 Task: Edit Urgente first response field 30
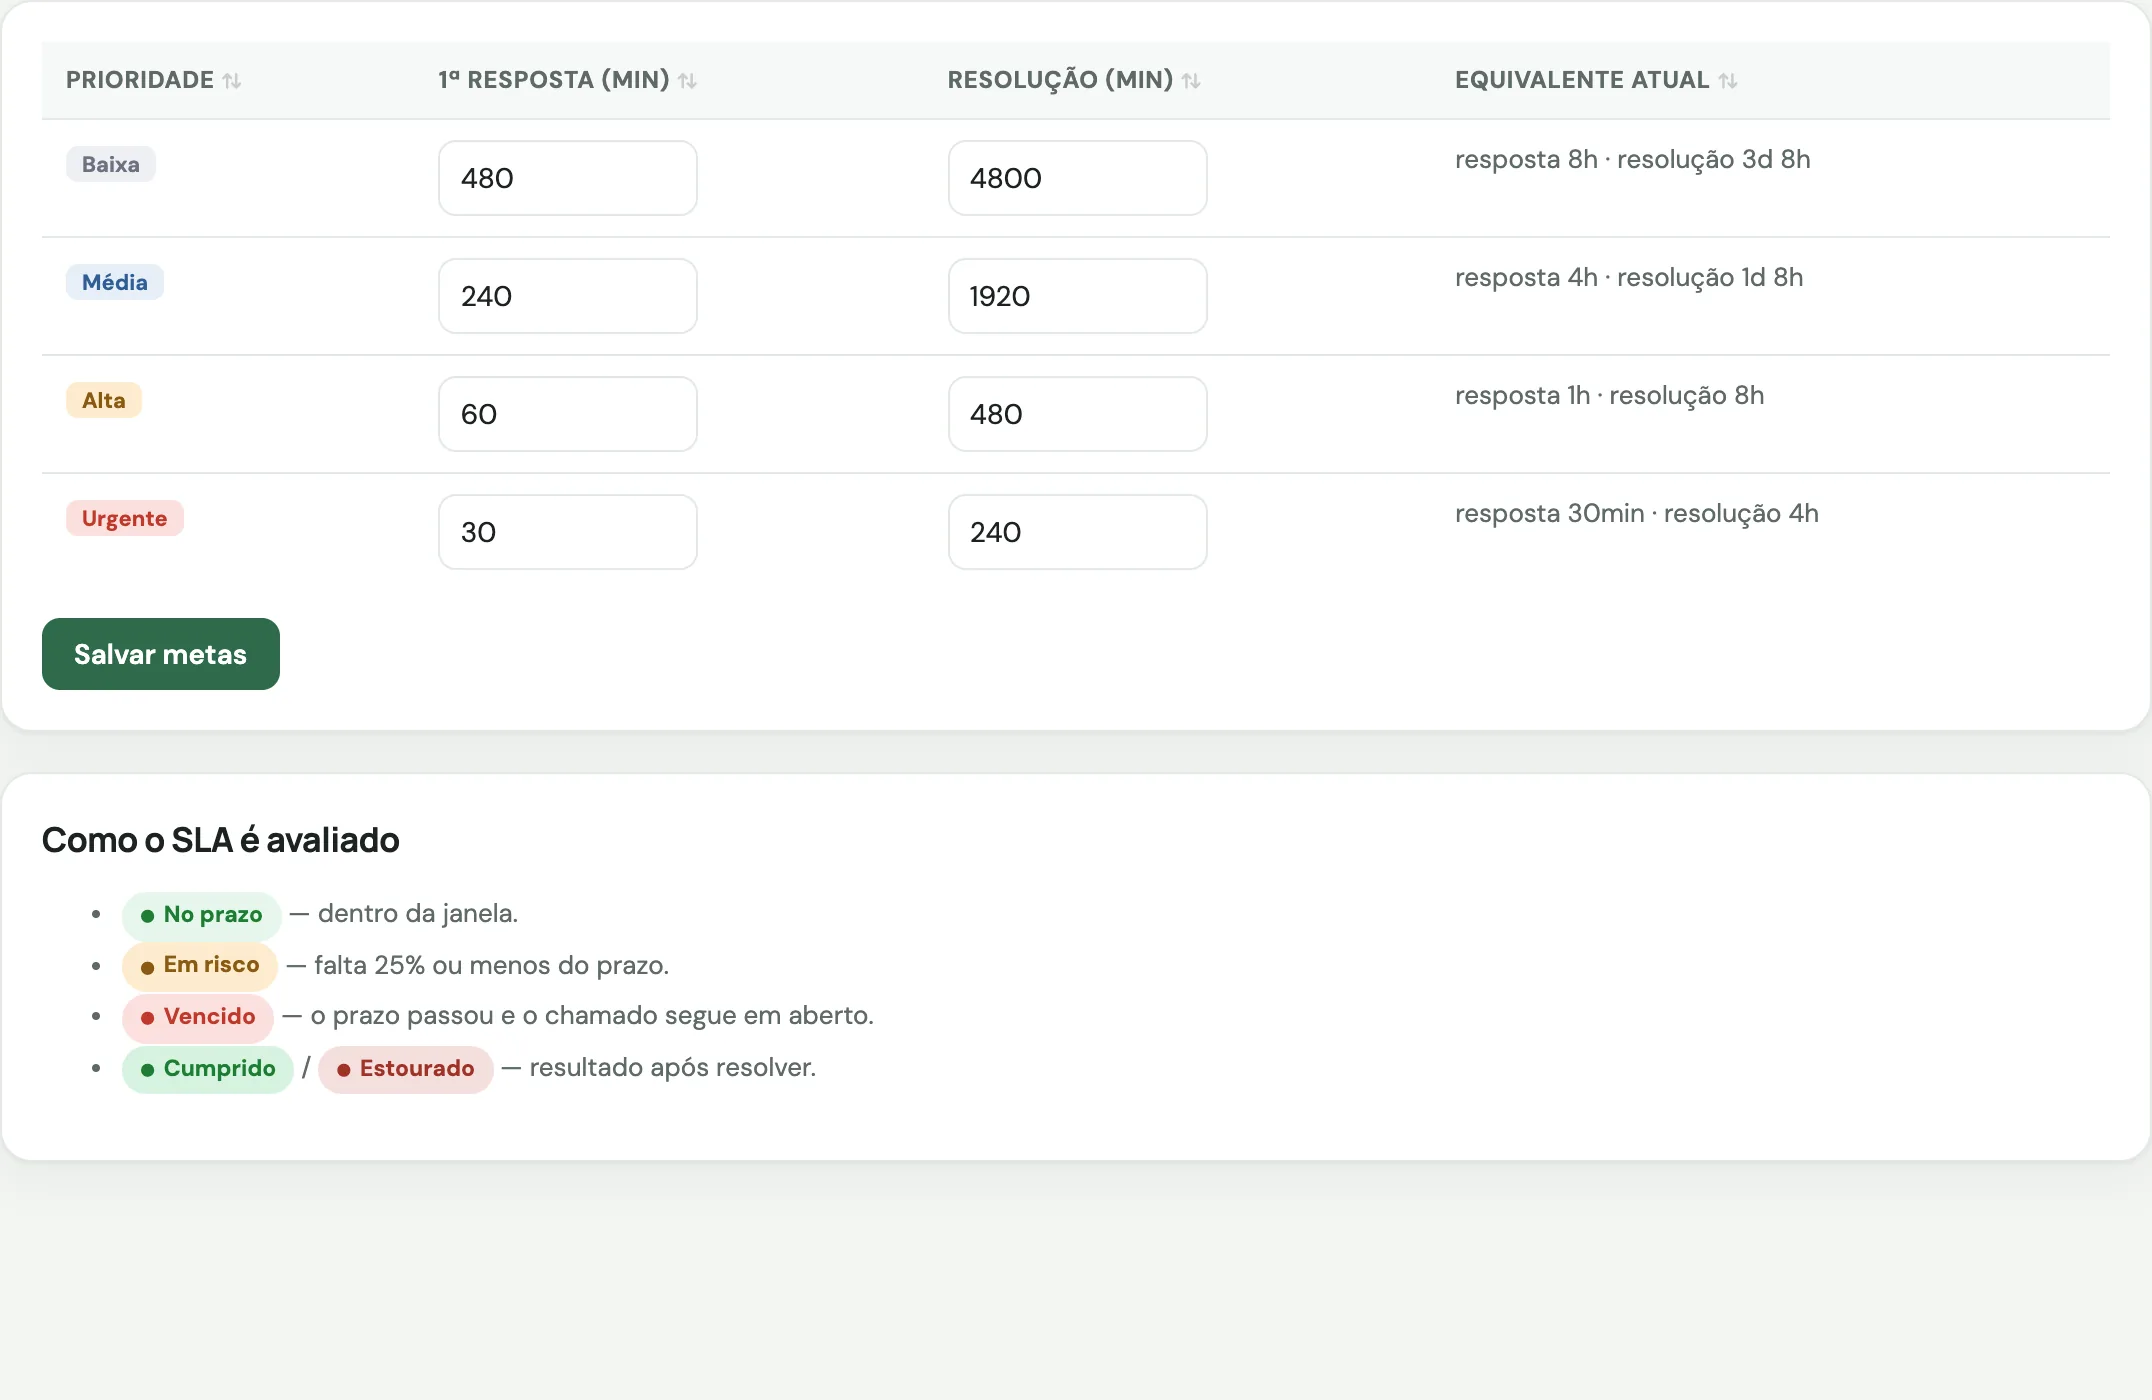click(x=568, y=532)
